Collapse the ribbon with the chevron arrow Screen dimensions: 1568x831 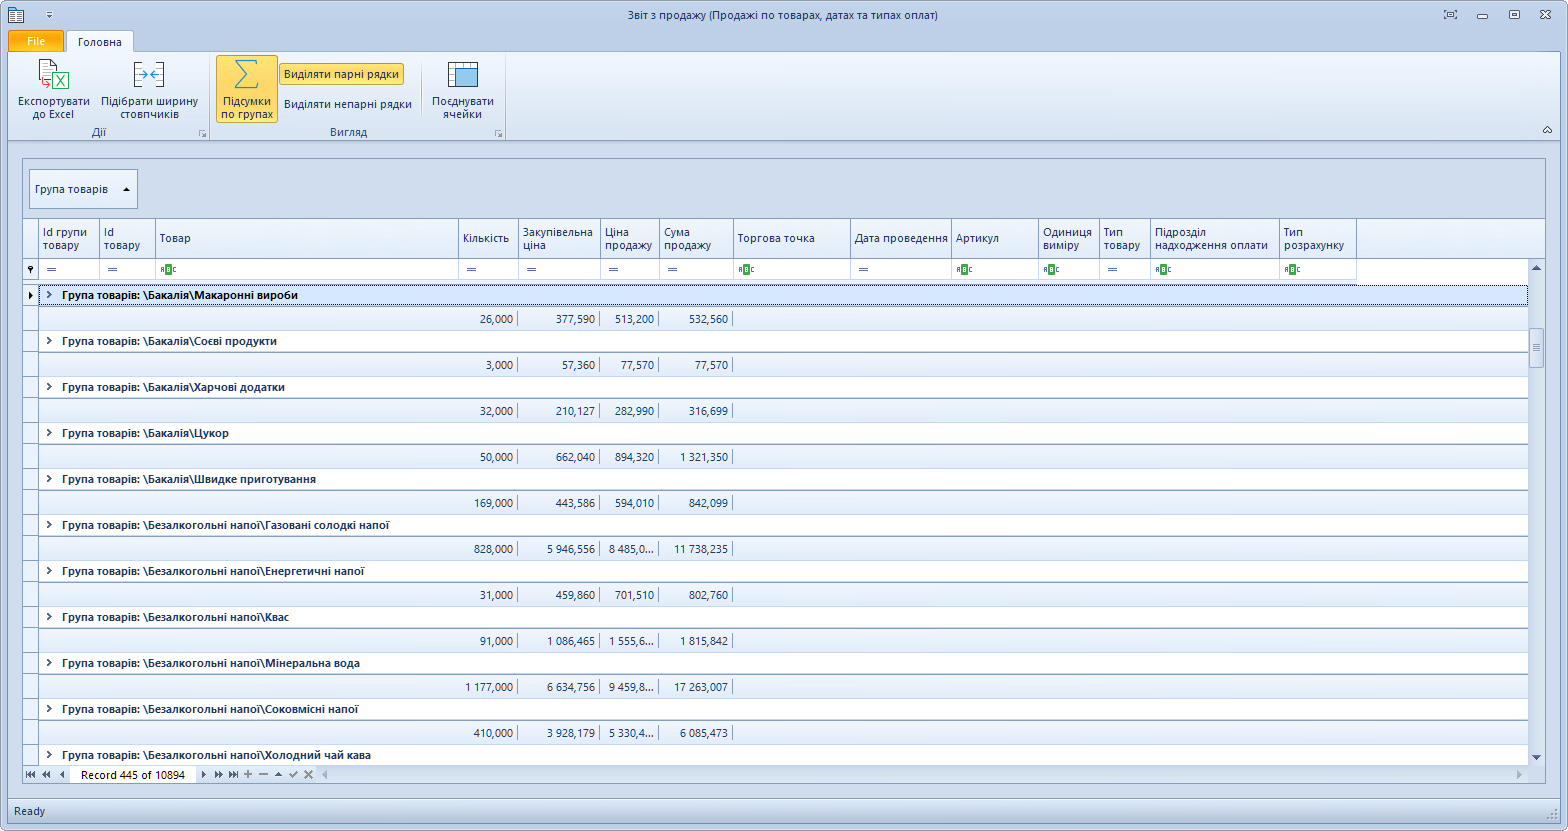1547,130
